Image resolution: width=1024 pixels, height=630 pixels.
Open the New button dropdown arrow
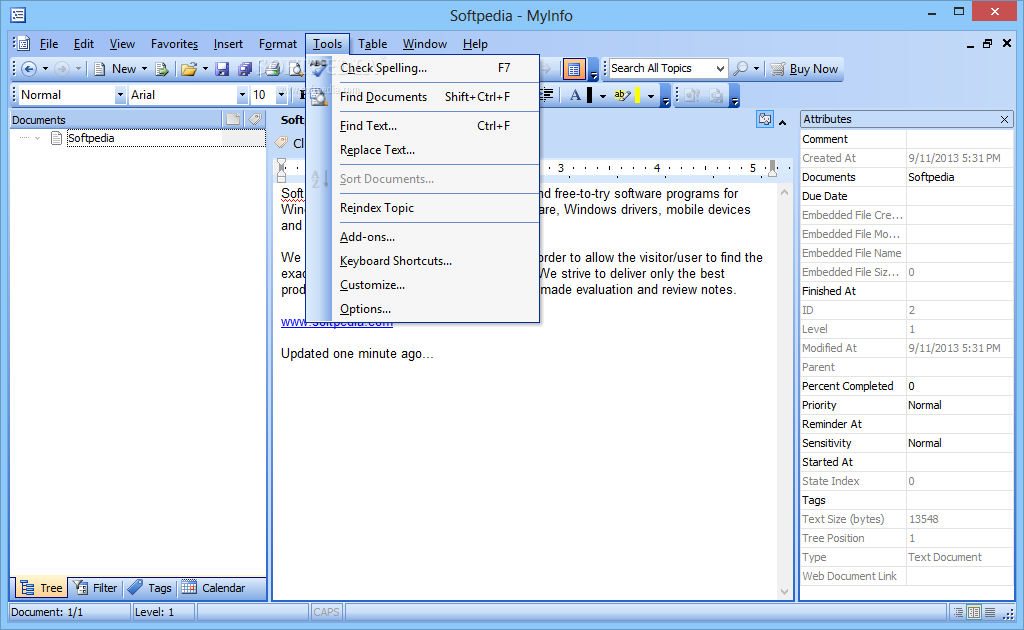[144, 69]
